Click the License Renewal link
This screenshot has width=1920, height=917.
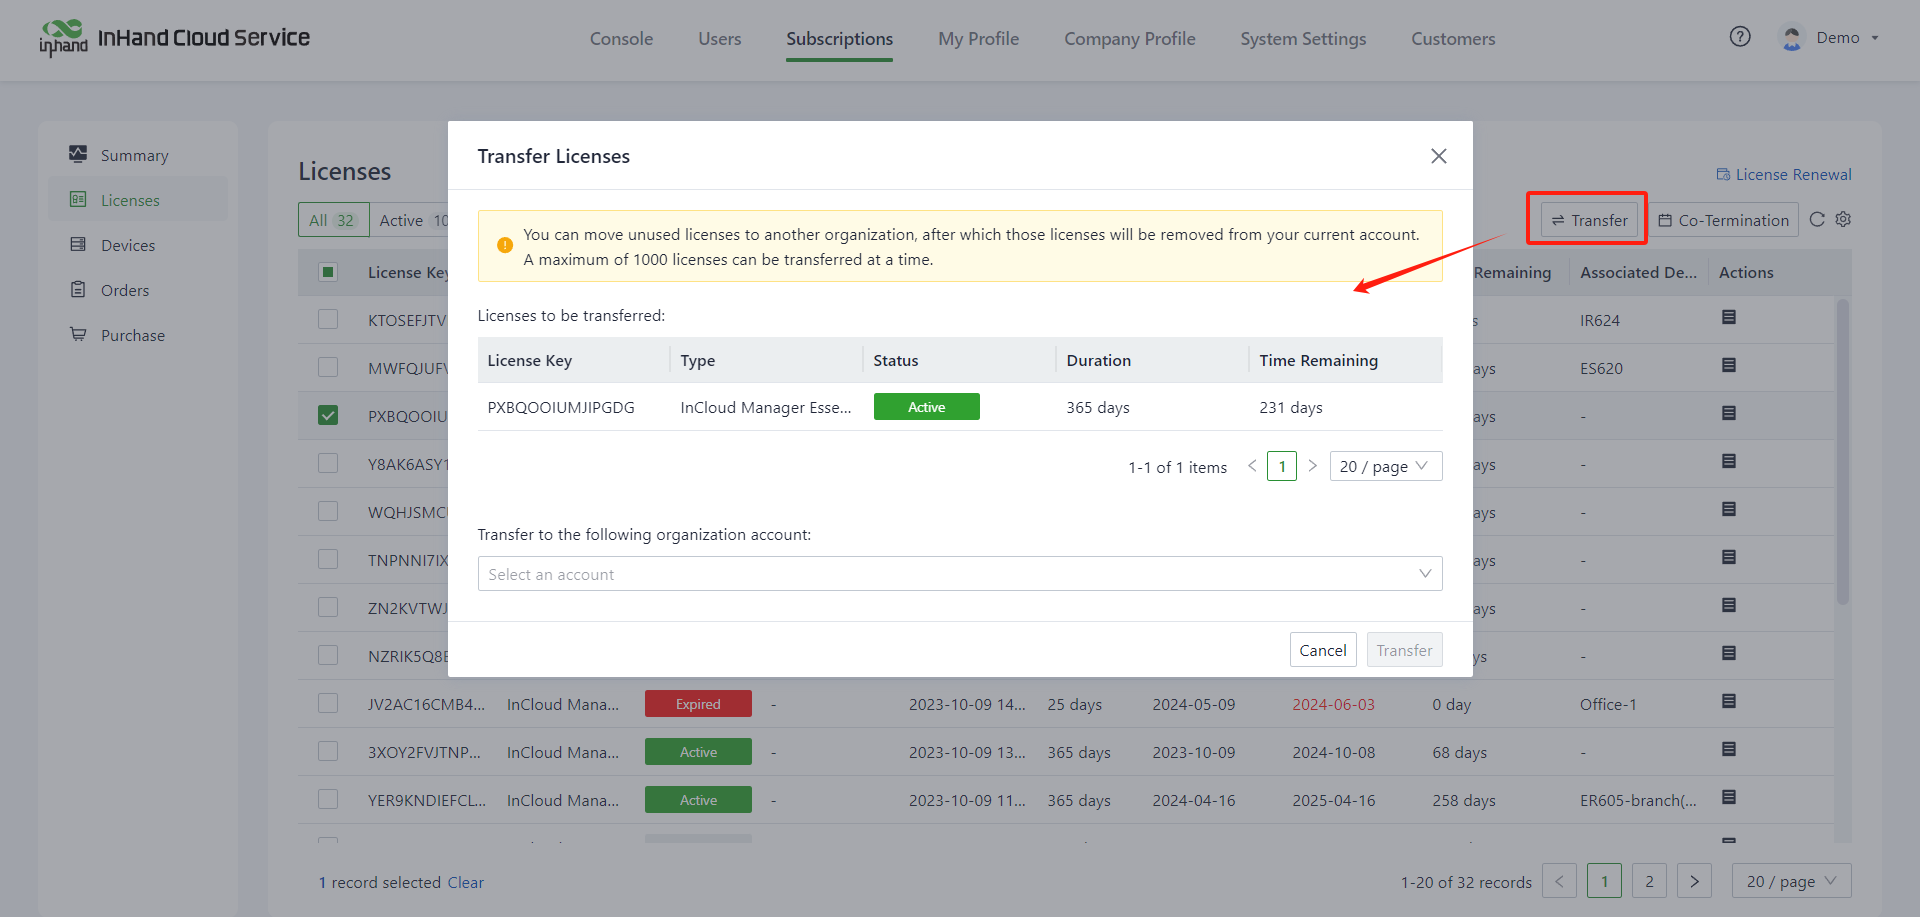1784,174
